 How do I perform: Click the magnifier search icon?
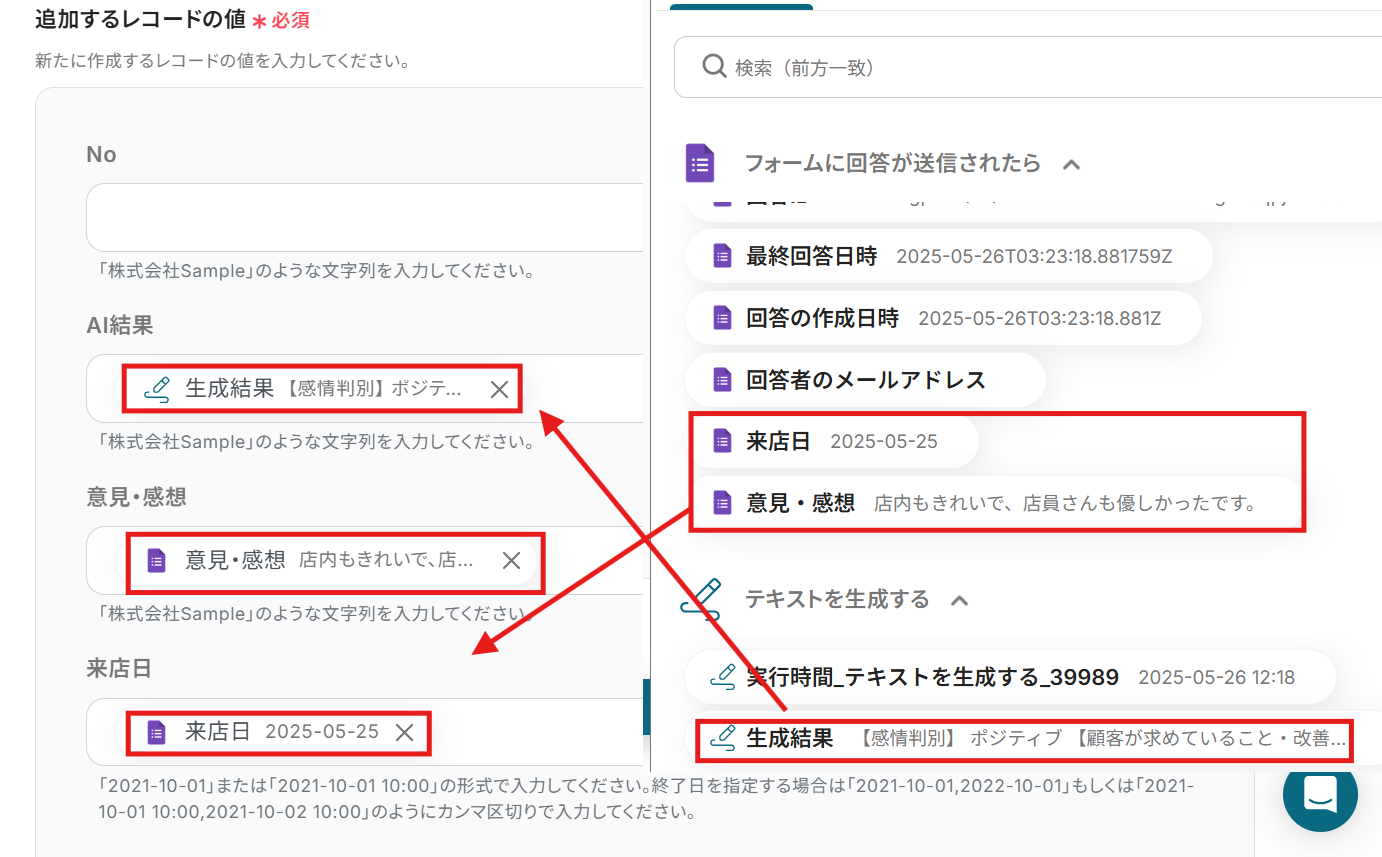tap(713, 67)
